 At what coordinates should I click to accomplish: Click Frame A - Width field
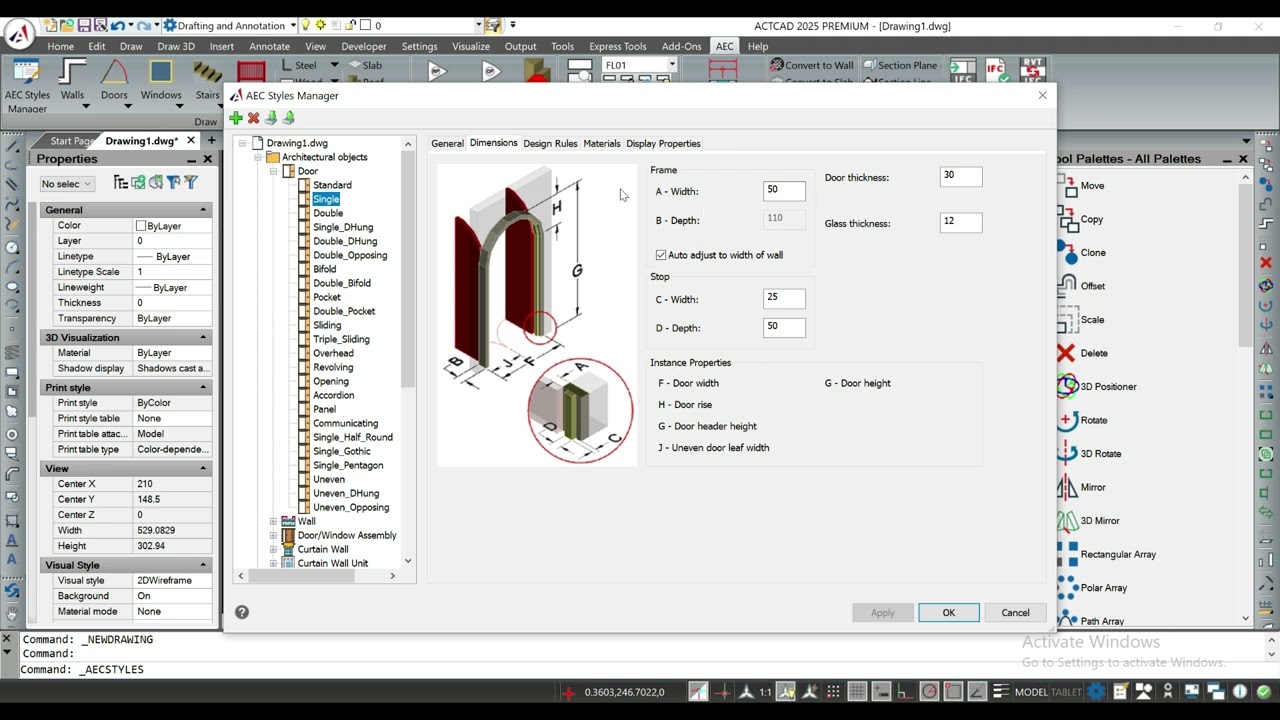[784, 190]
